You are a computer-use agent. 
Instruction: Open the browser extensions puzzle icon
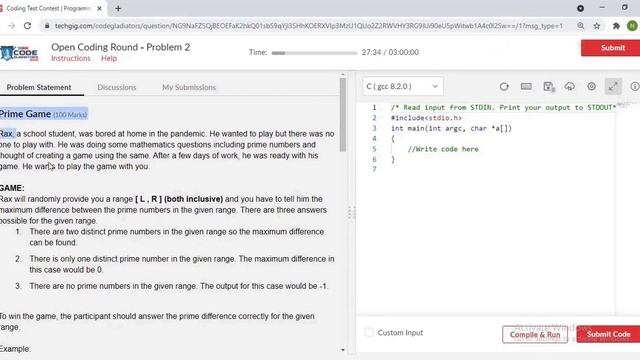tap(616, 26)
